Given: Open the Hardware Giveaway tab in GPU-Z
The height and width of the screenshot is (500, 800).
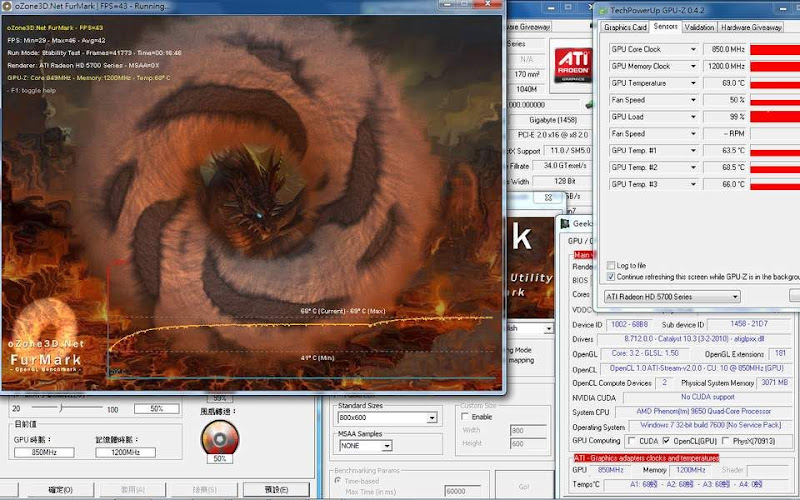Looking at the screenshot, I should pos(751,27).
